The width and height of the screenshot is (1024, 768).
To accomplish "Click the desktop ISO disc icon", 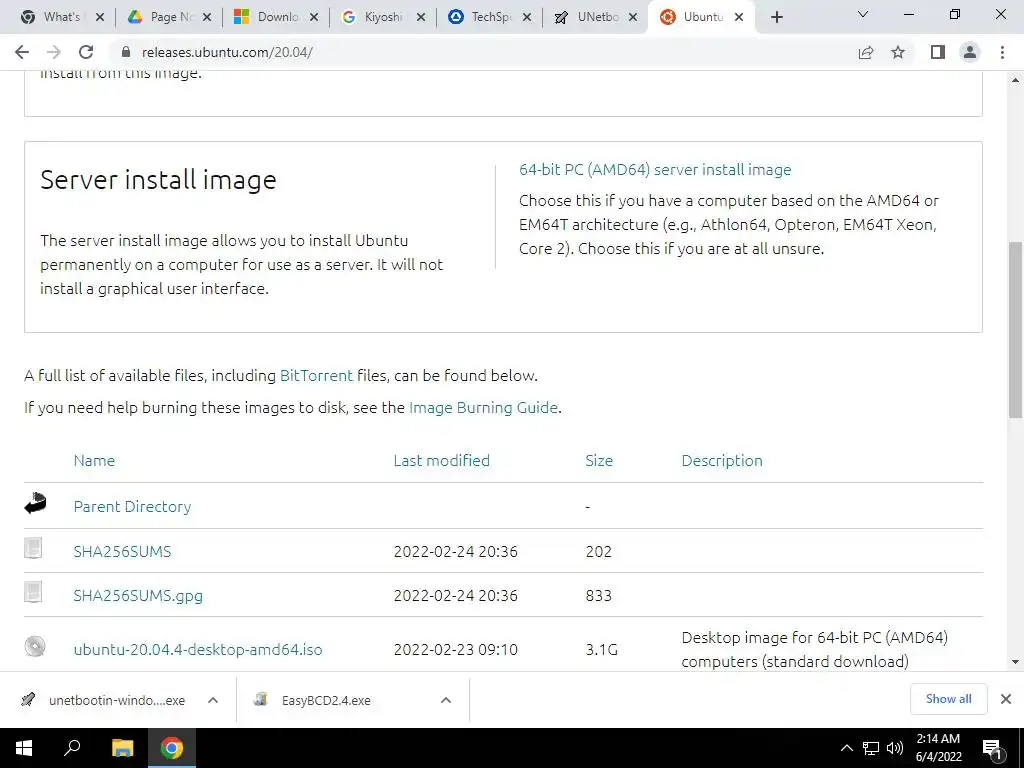I will [35, 647].
